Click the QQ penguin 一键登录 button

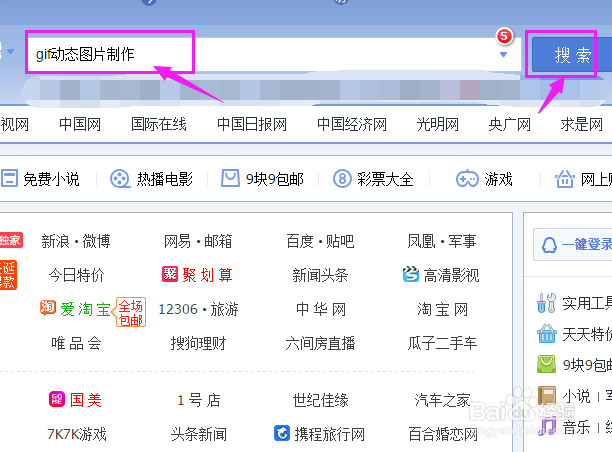(573, 245)
